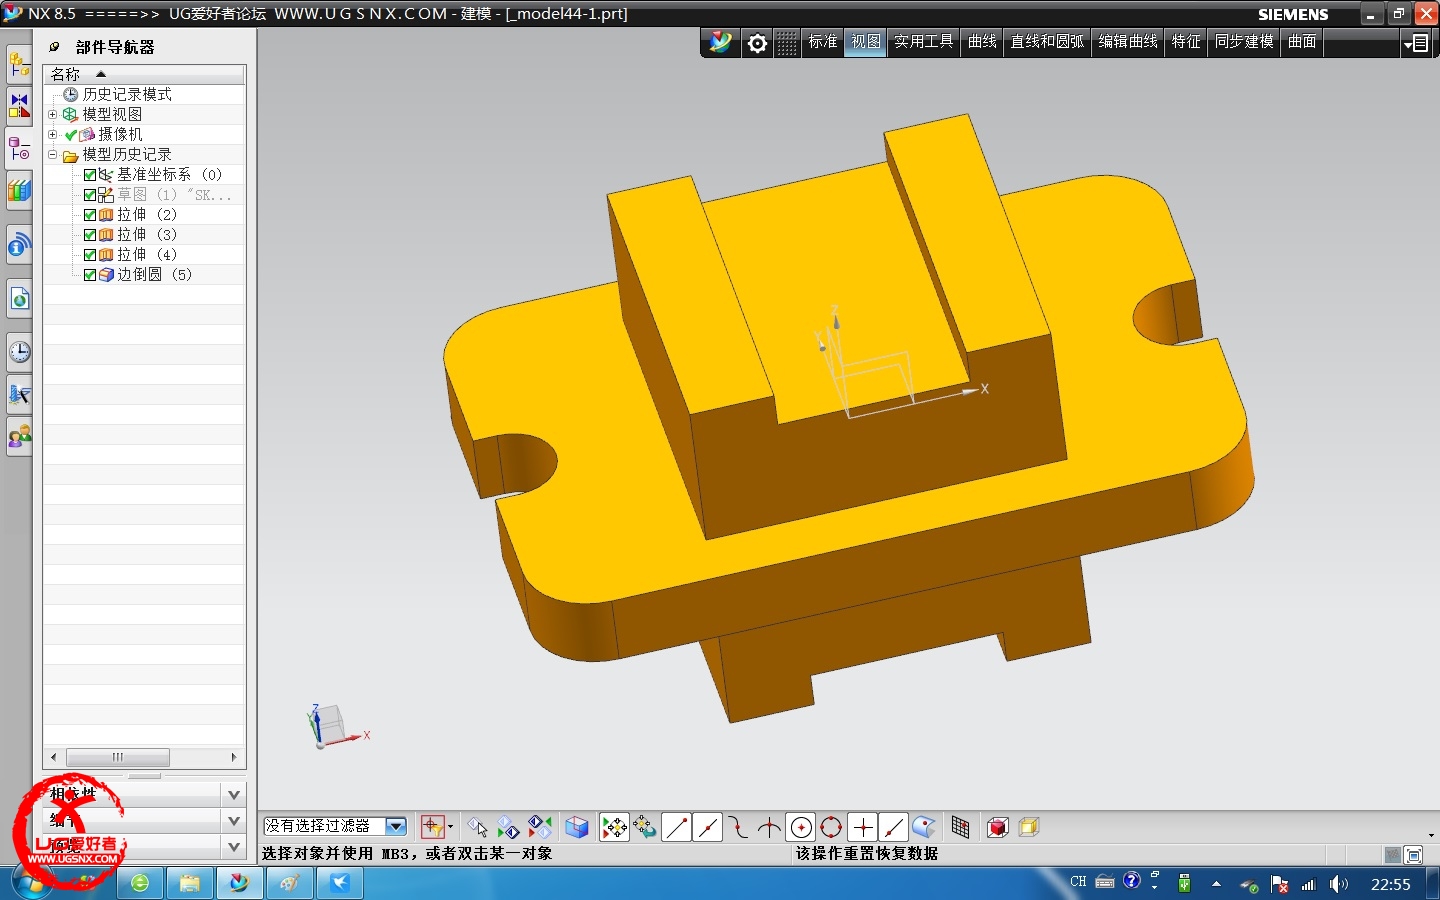Toggle the end point snap icon
This screenshot has width=1440, height=900.
[x=677, y=828]
